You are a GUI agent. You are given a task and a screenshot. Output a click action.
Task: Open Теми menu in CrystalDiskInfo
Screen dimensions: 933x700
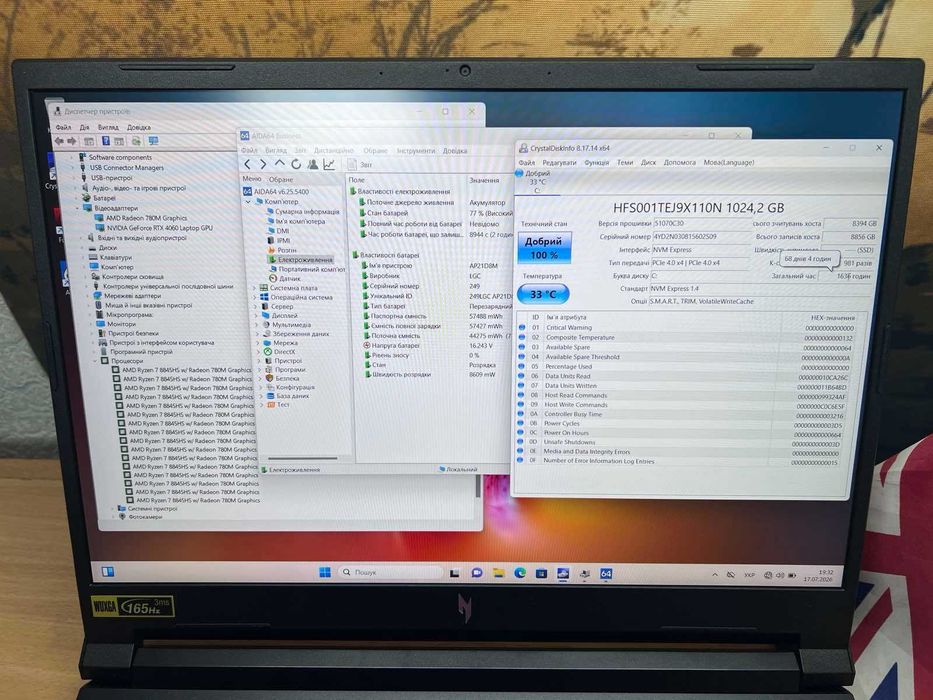click(625, 162)
